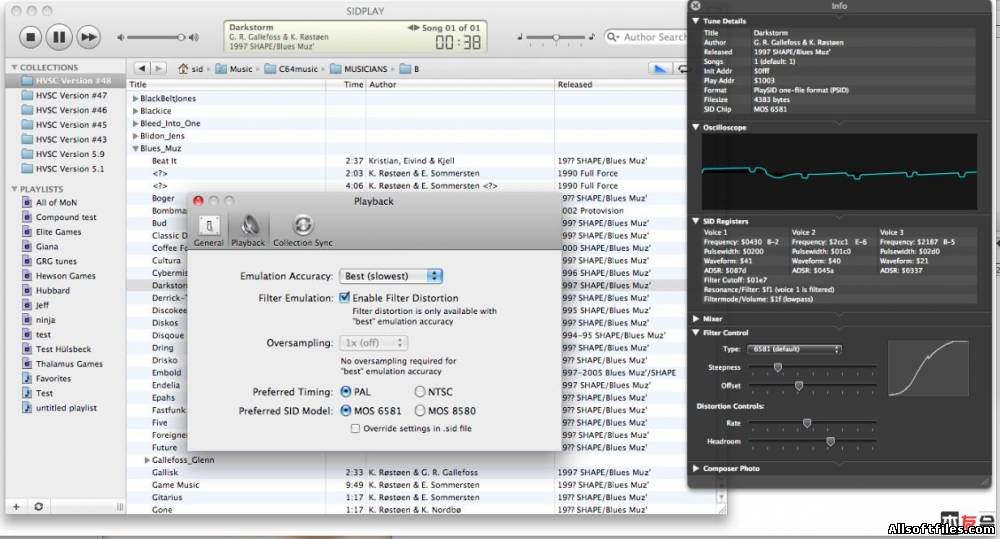Select NTSC preferred timing
The width and height of the screenshot is (1000, 539).
pos(420,392)
